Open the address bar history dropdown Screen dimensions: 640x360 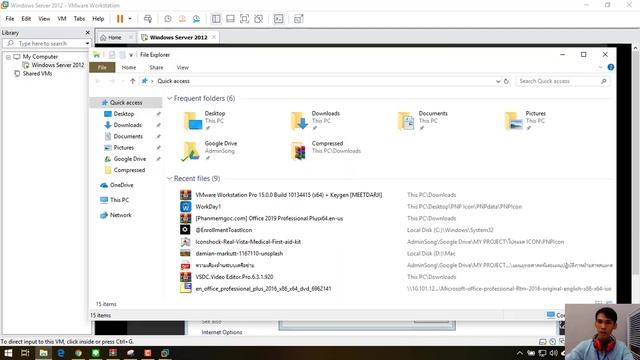[498, 81]
